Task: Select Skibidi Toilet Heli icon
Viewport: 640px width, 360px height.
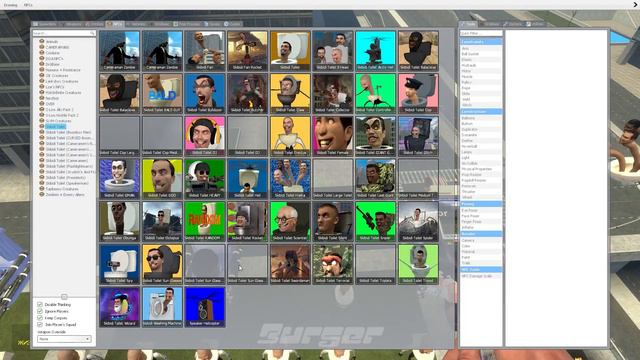Action: point(247,179)
